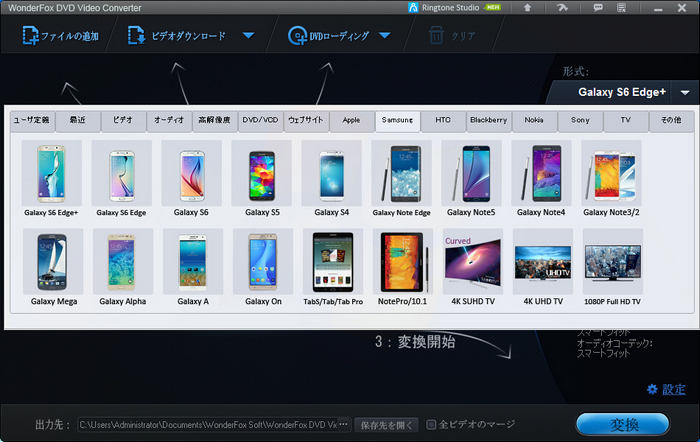
Task: Select the Galaxy S5 device icon
Action: (262, 173)
